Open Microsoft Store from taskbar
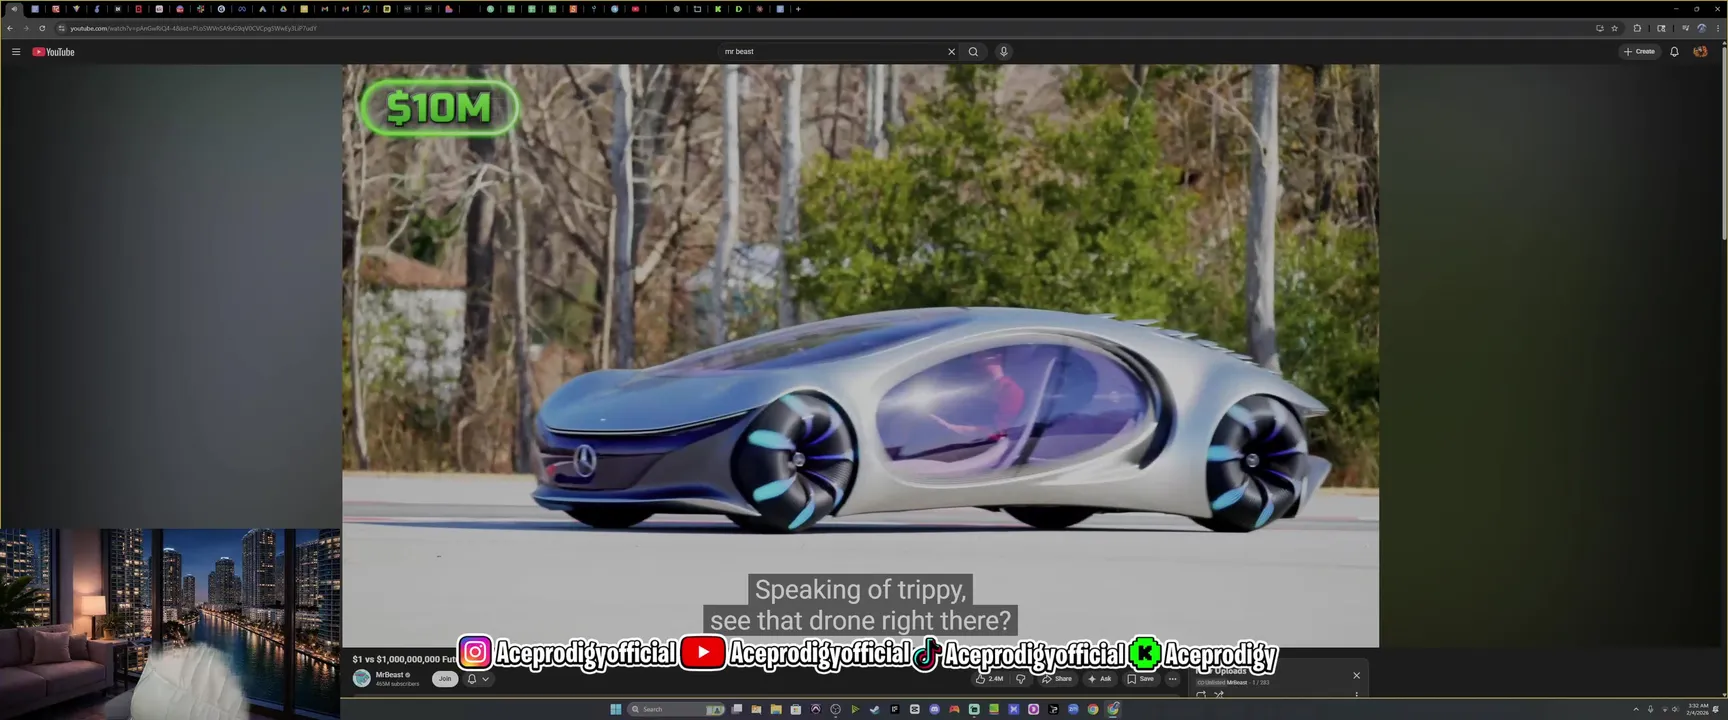Screen dimensions: 1728x720 (x=796, y=709)
